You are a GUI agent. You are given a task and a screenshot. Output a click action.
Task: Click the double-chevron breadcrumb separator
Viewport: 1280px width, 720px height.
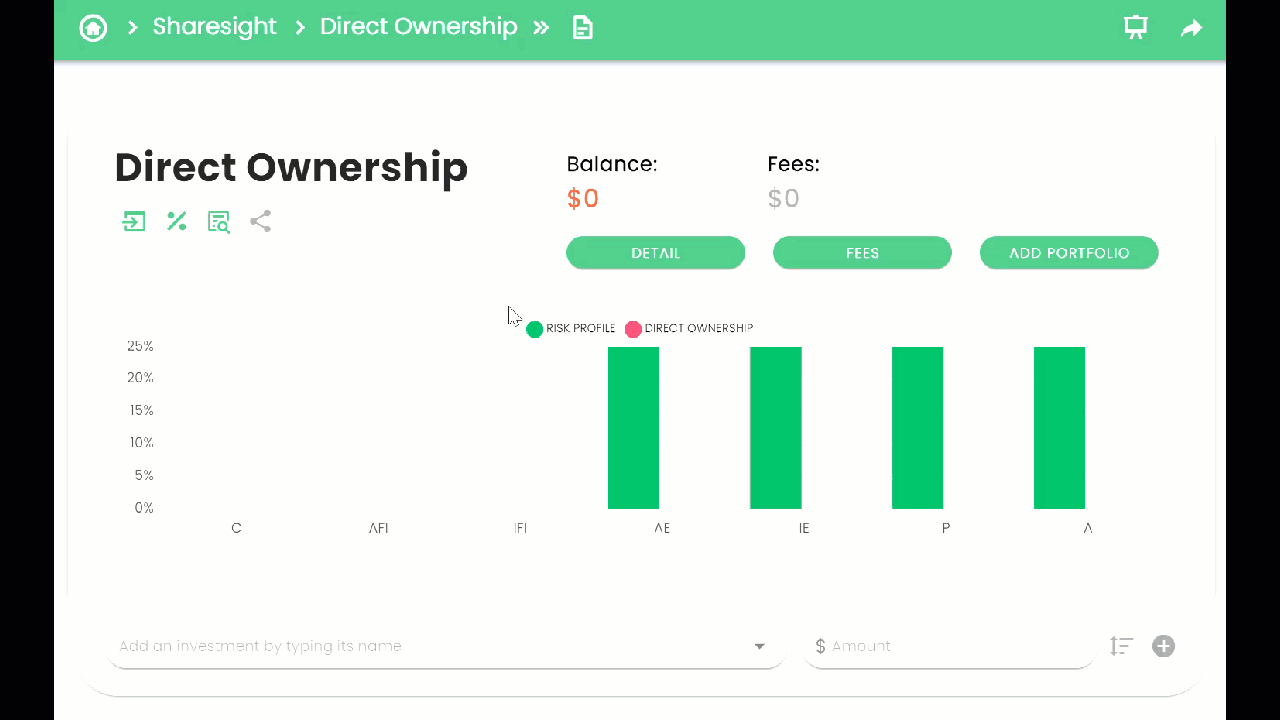point(541,28)
